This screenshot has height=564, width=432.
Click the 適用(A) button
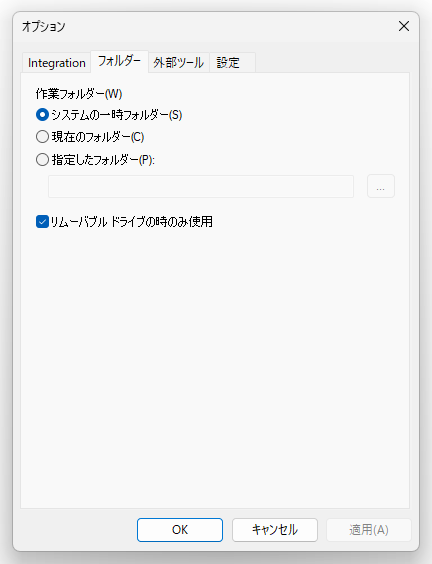pos(369,529)
